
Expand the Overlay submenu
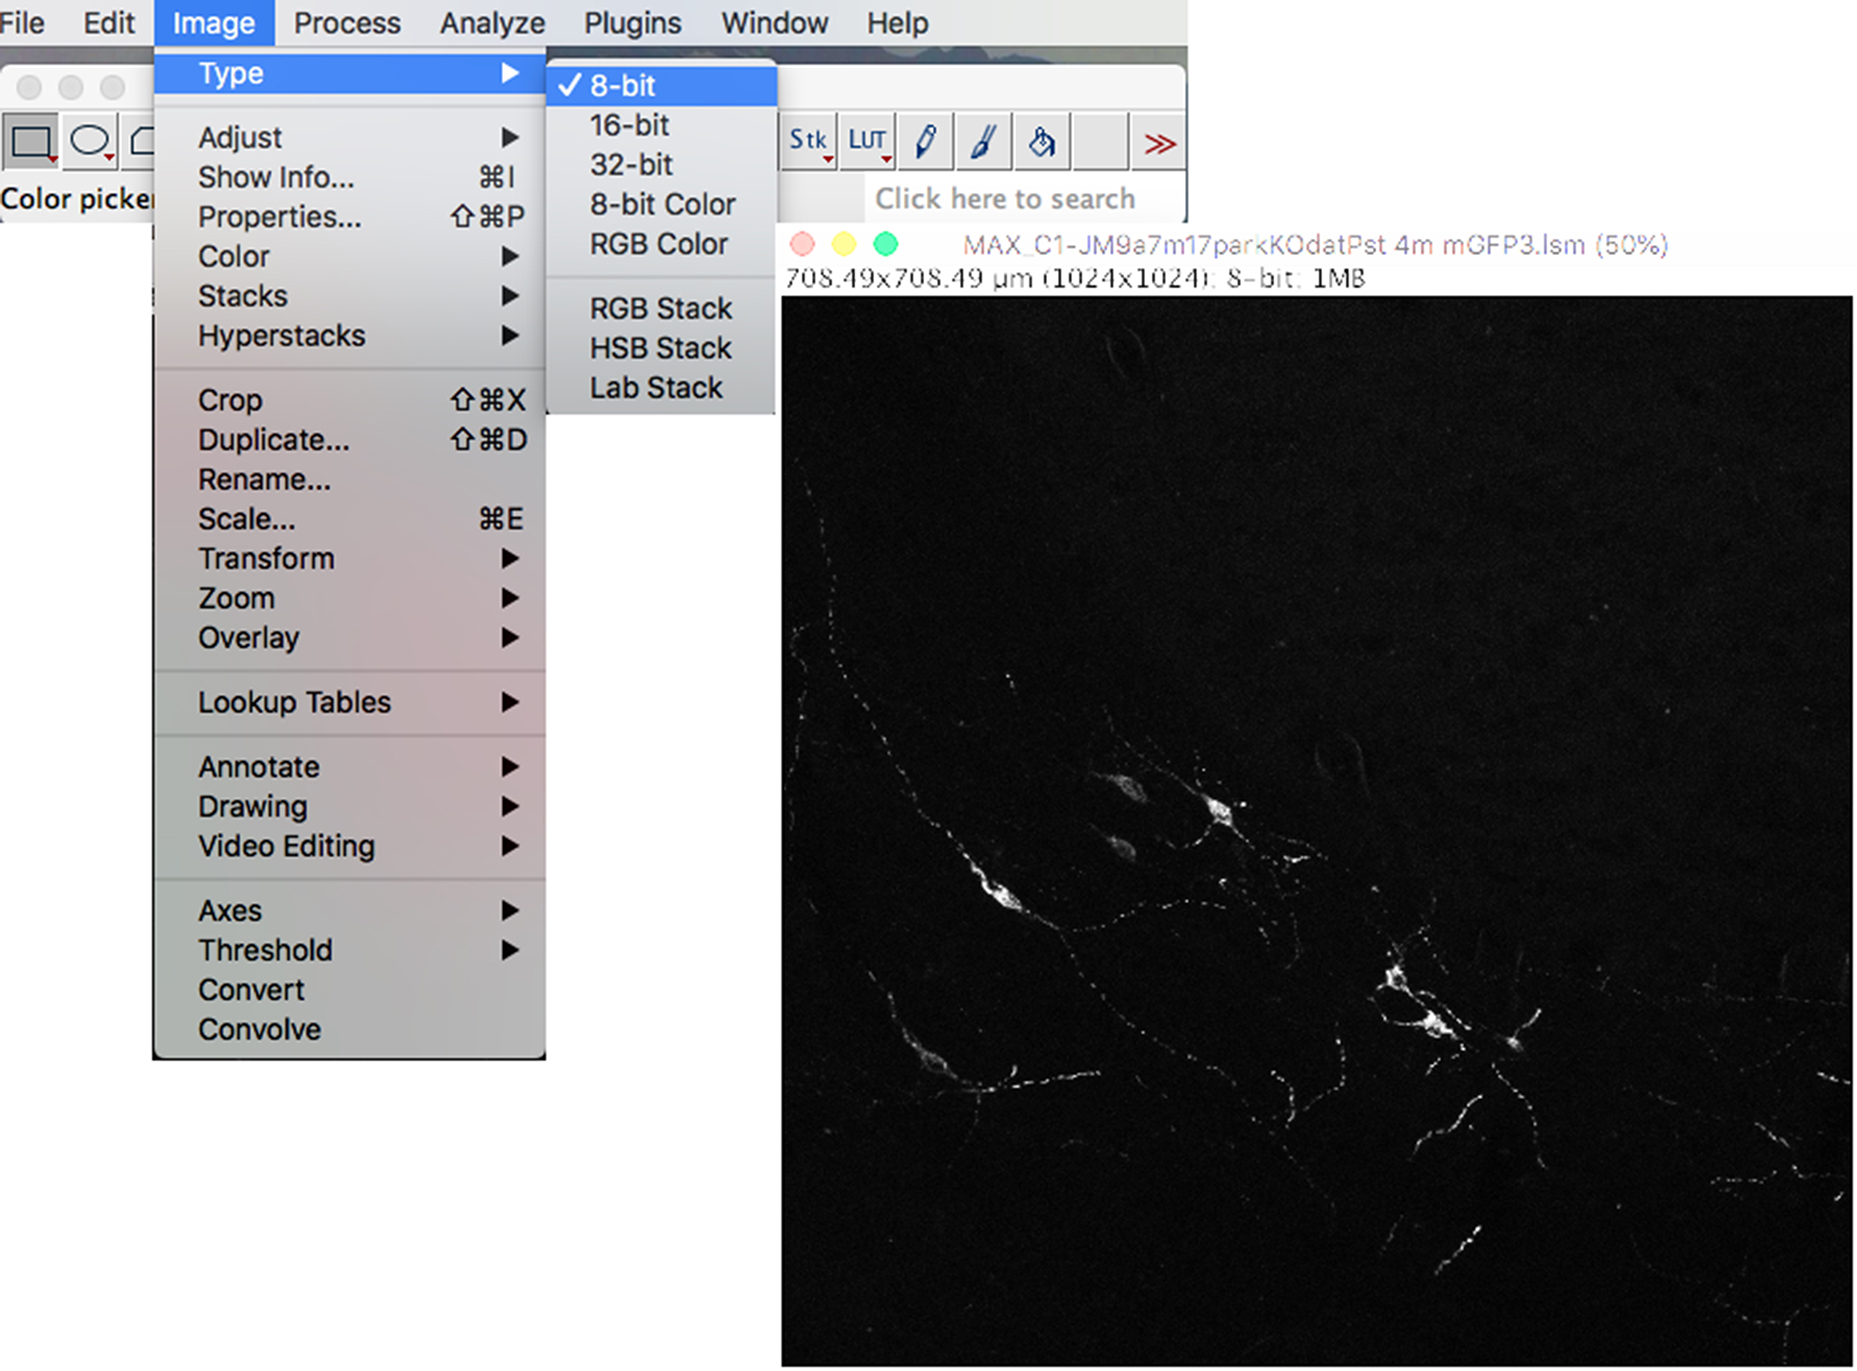click(x=350, y=638)
